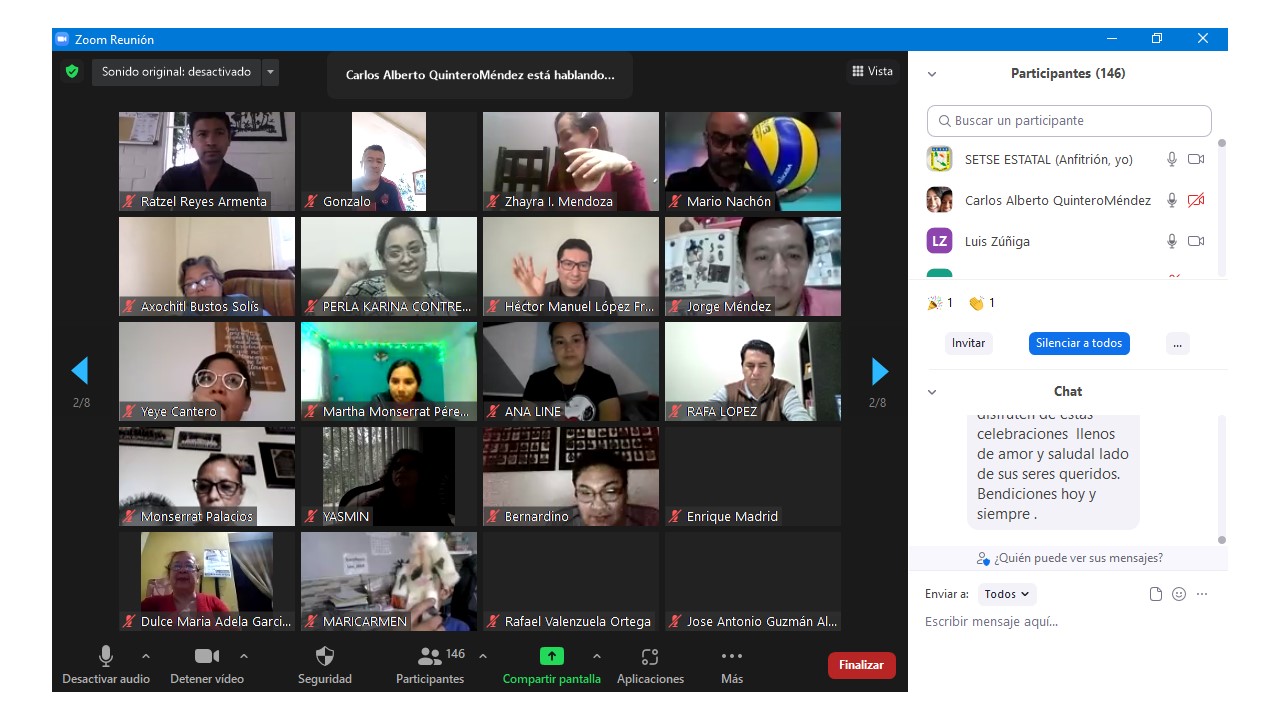
Task: Open chat message three-dots options menu
Action: (1202, 594)
